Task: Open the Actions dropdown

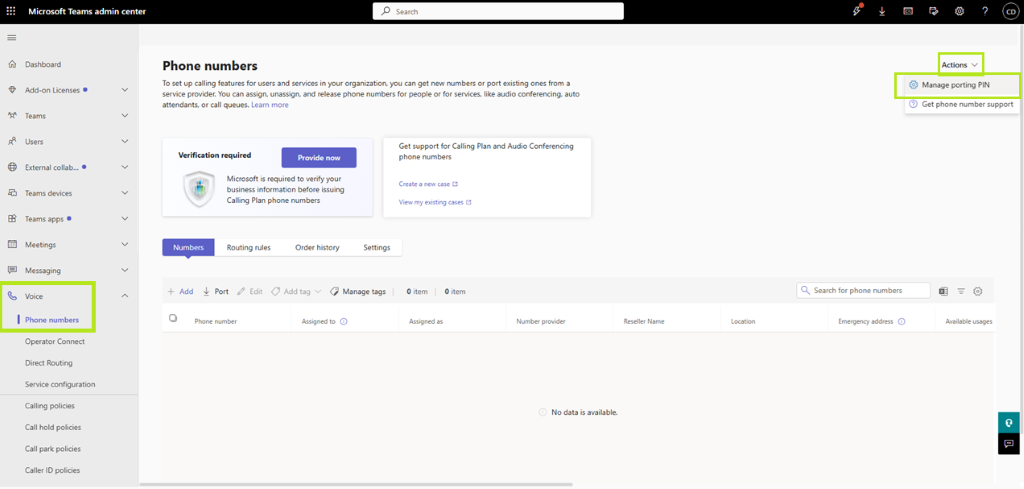Action: (x=961, y=65)
